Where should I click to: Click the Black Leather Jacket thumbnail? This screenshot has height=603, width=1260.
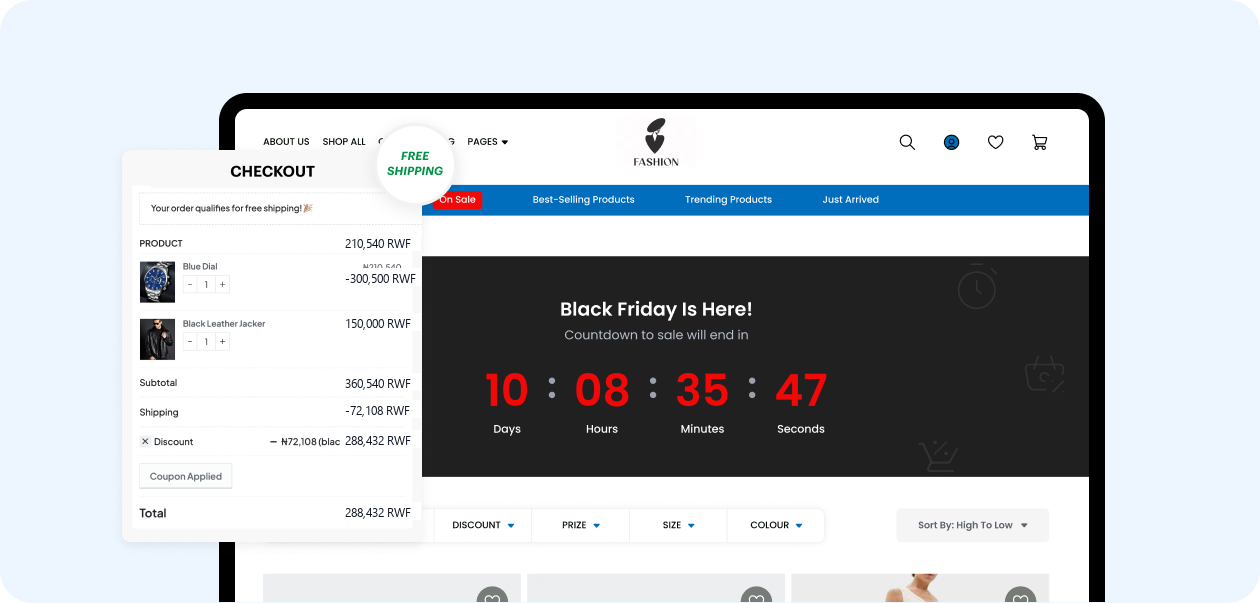pyautogui.click(x=157, y=339)
